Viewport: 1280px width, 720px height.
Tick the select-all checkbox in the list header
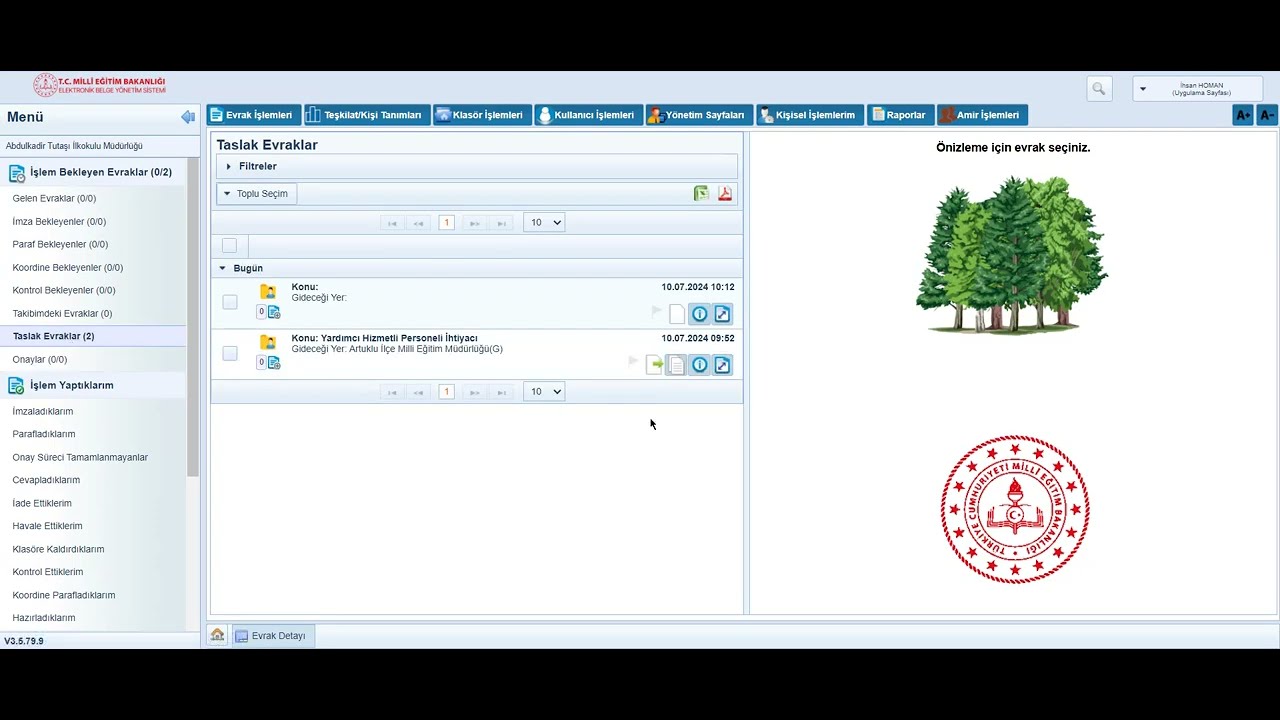tap(229, 245)
